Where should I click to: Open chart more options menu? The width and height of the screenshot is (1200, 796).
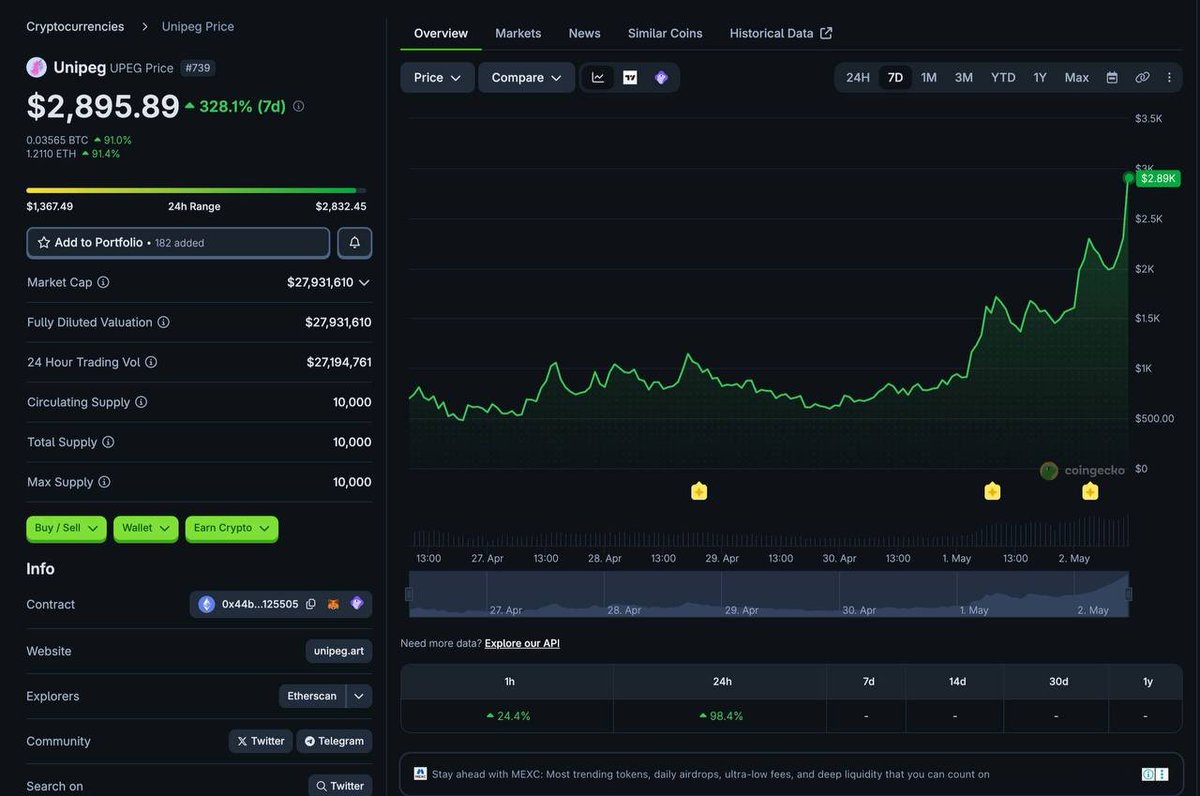pos(1169,78)
